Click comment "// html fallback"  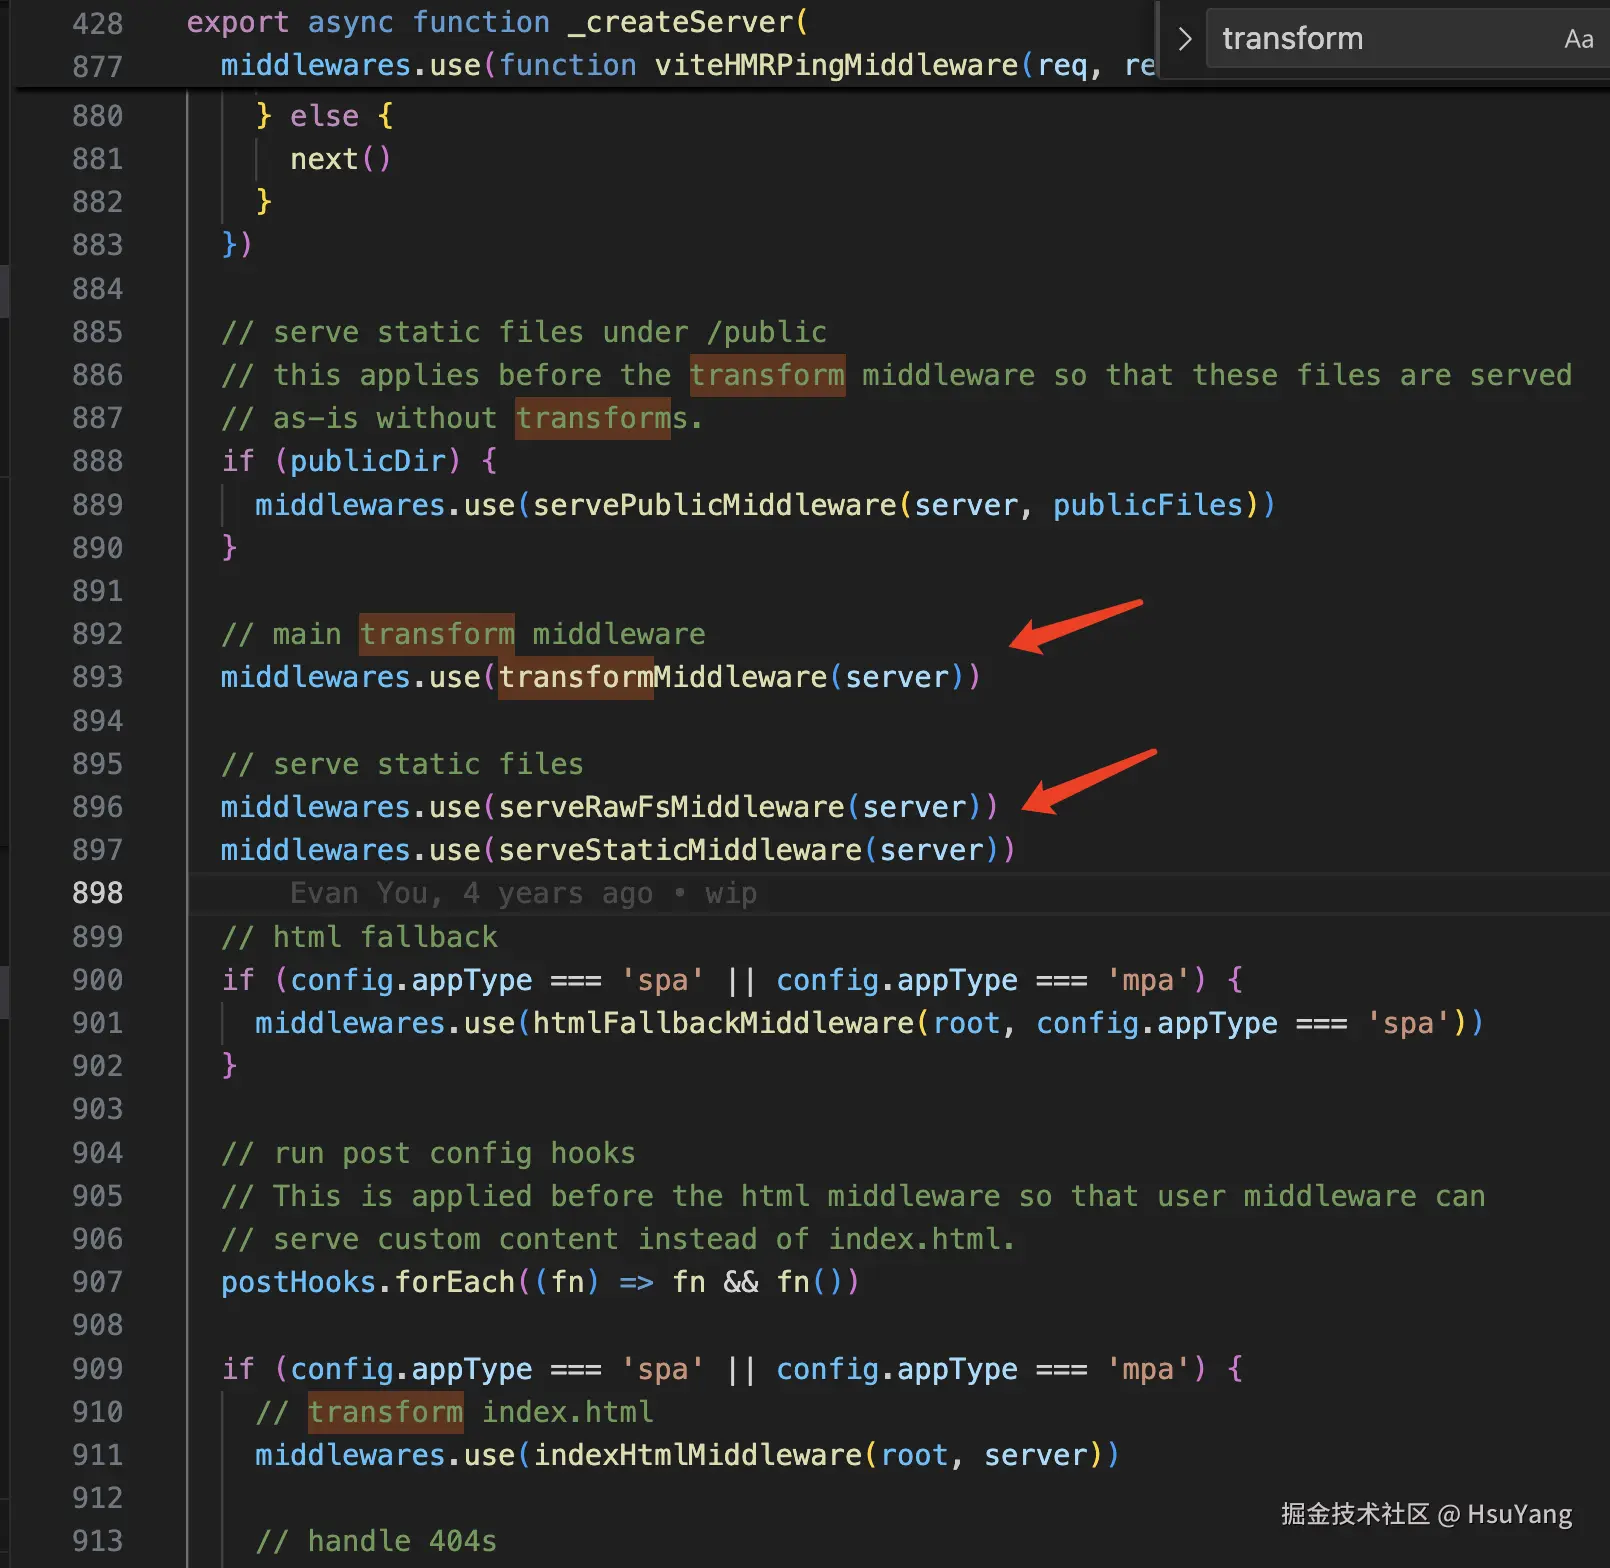pos(359,937)
